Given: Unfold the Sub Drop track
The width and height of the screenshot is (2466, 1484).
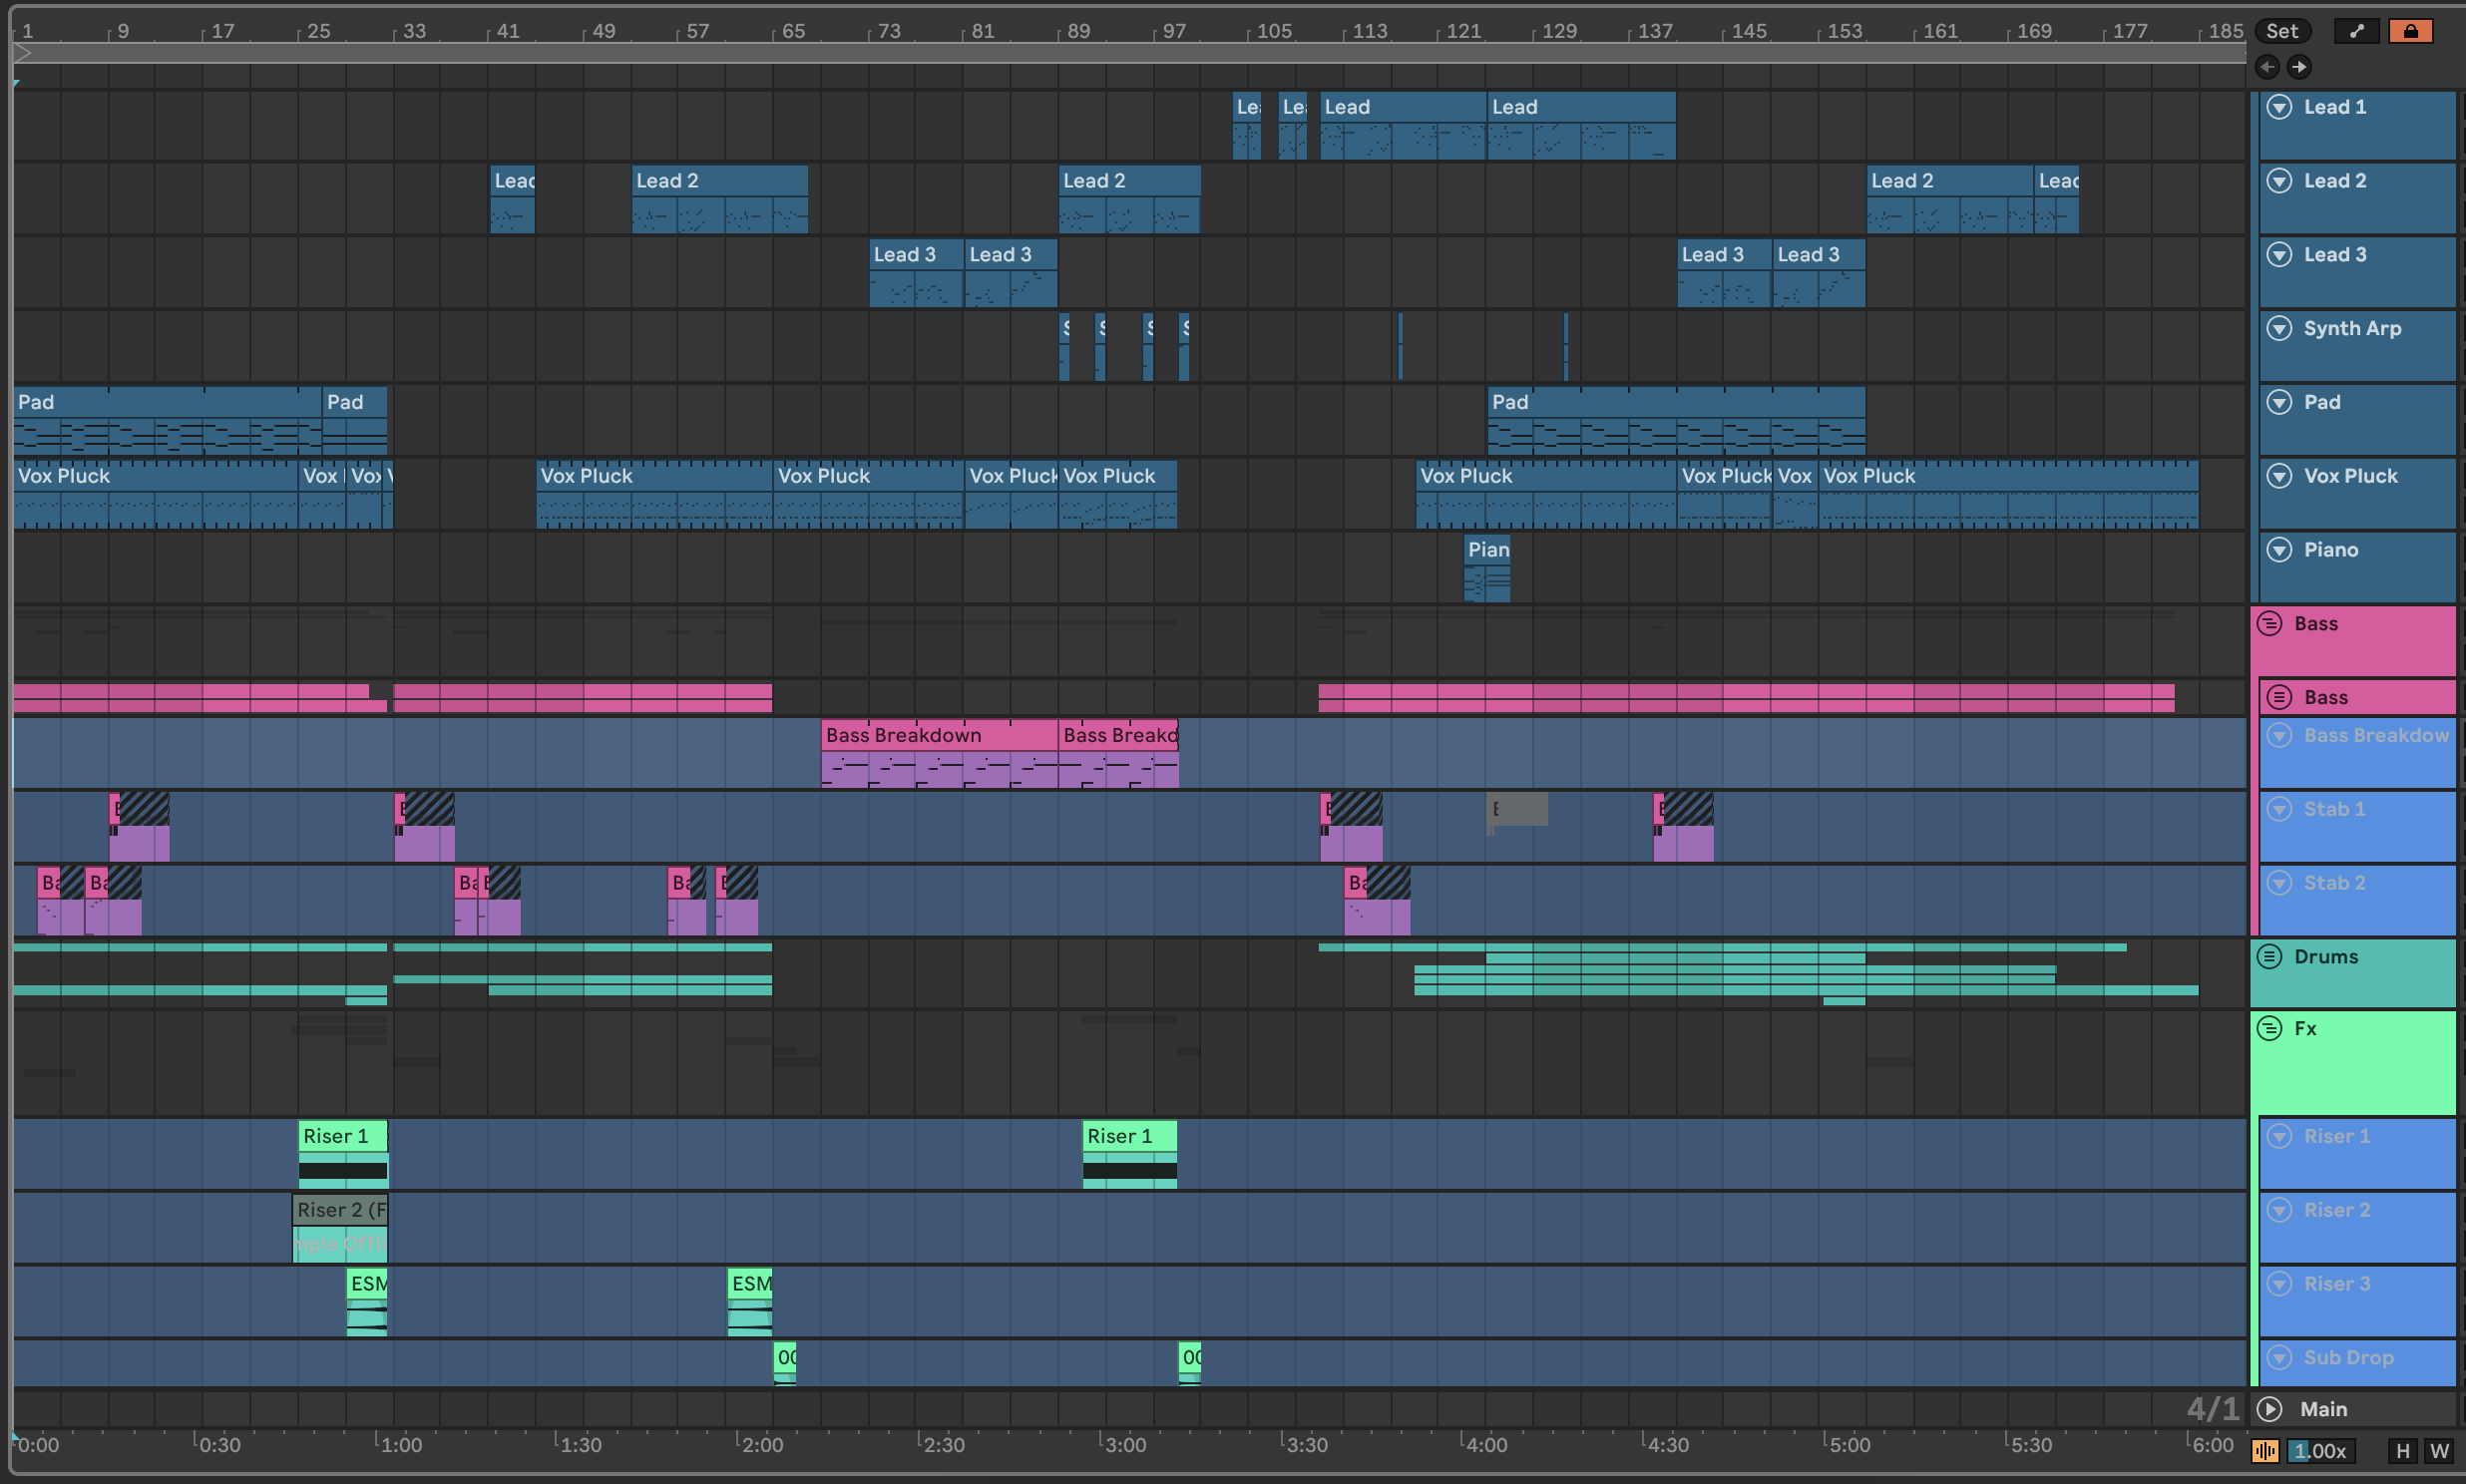Looking at the screenshot, I should [x=2279, y=1359].
